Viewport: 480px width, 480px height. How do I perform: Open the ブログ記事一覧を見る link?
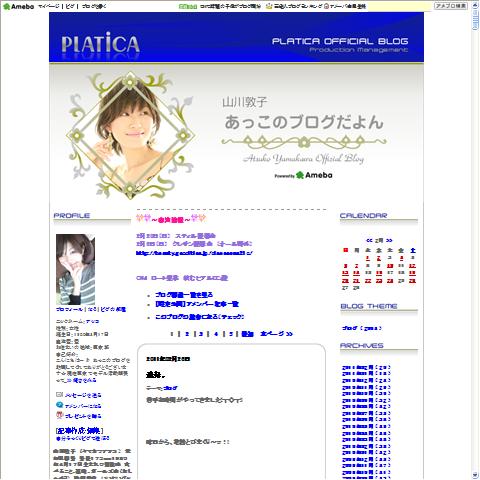184,295
